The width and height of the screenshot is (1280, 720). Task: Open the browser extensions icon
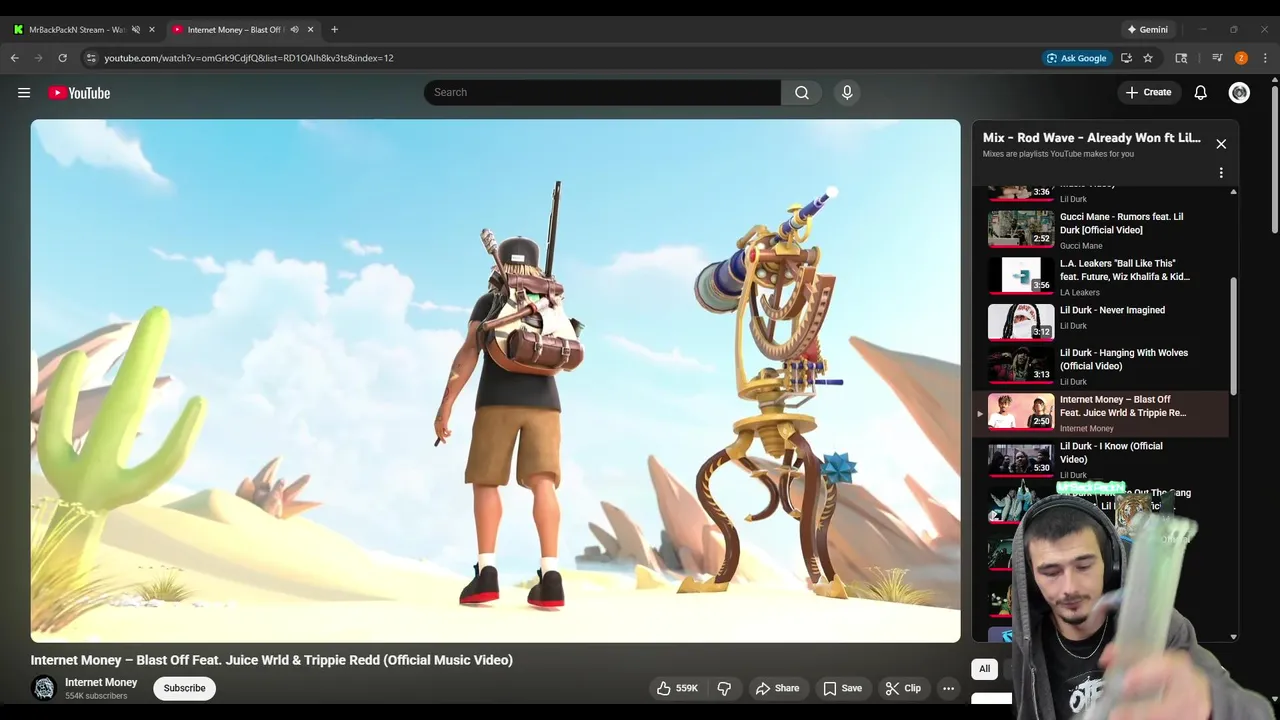1181,58
